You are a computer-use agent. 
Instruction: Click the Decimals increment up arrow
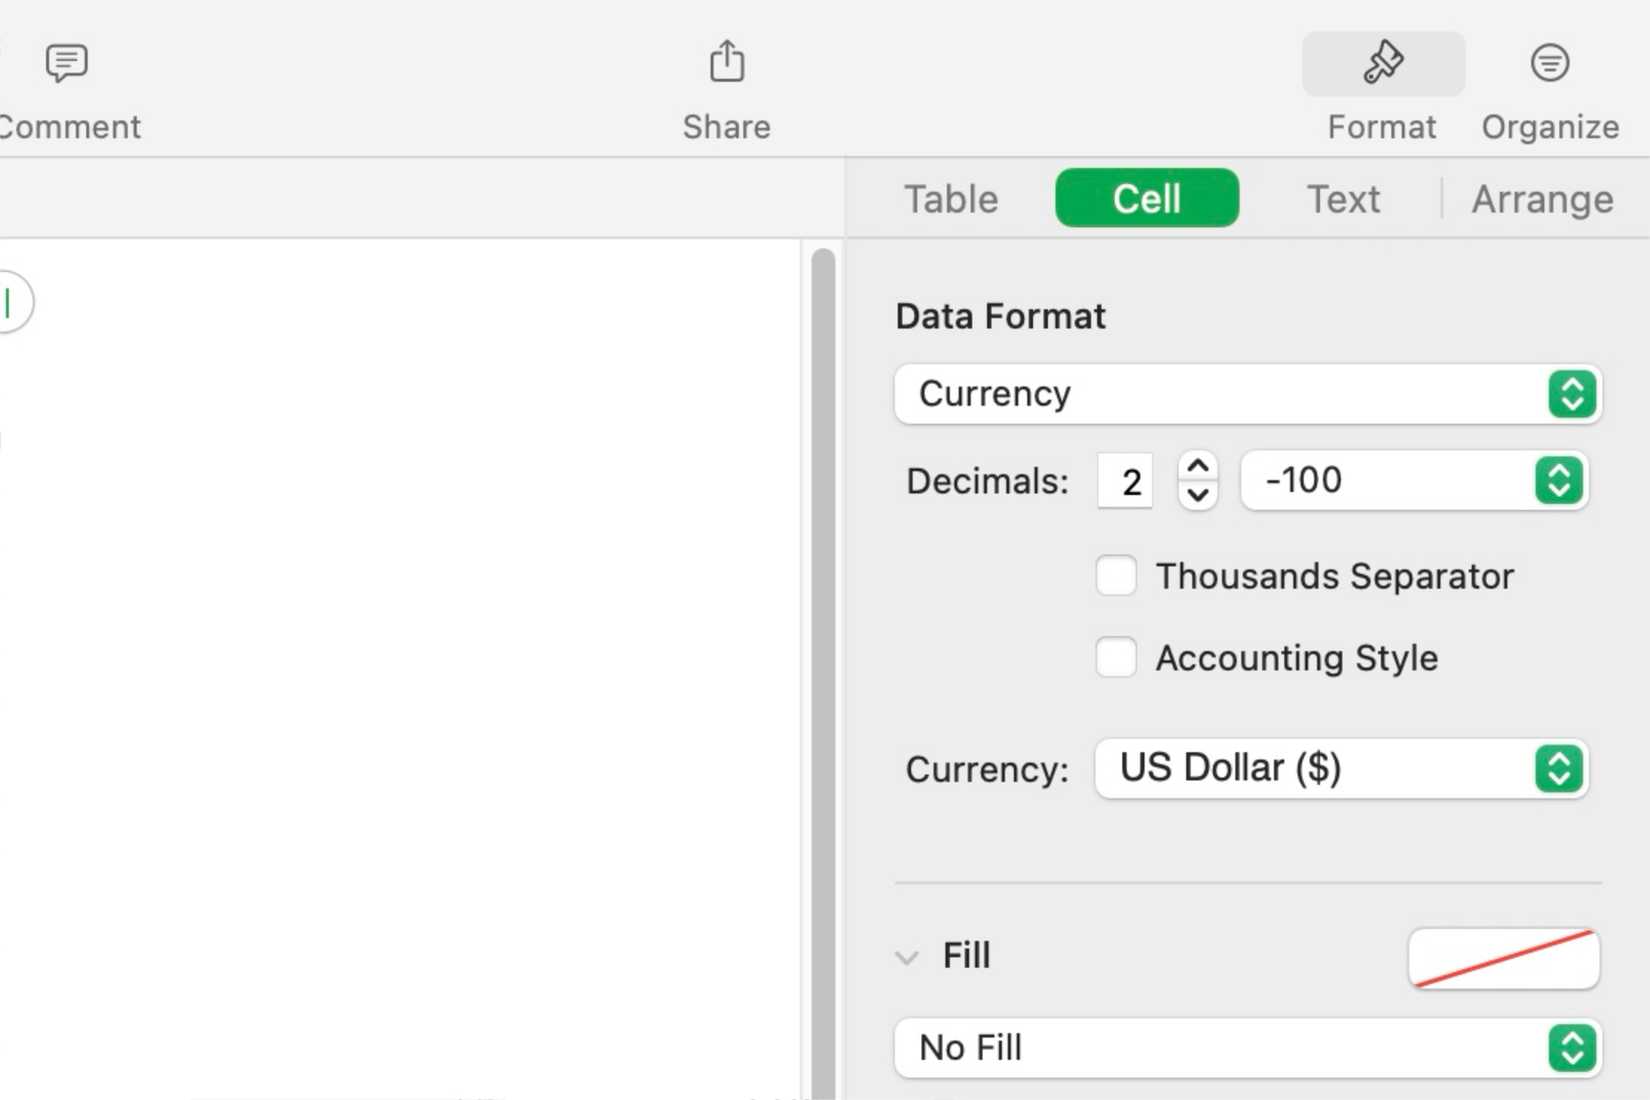[x=1197, y=463]
